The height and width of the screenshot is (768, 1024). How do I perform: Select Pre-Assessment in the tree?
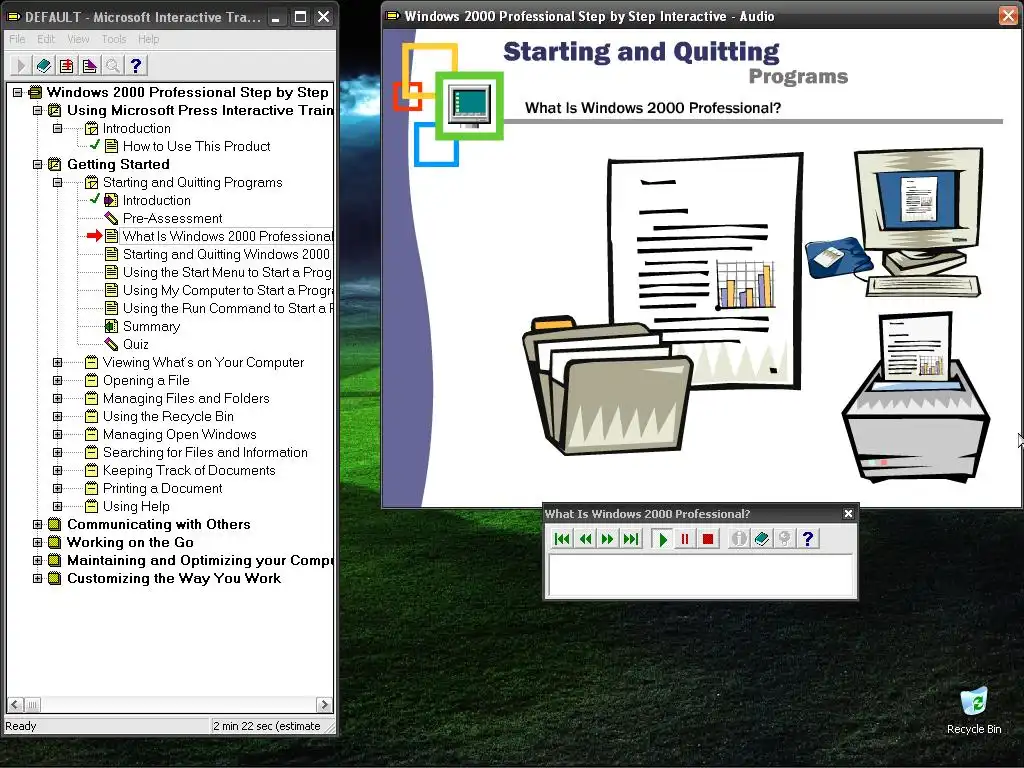(172, 218)
